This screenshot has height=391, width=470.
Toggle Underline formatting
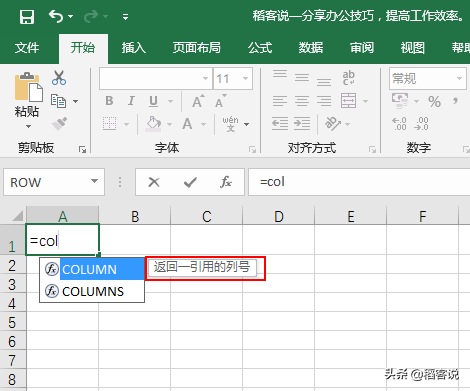[153, 101]
